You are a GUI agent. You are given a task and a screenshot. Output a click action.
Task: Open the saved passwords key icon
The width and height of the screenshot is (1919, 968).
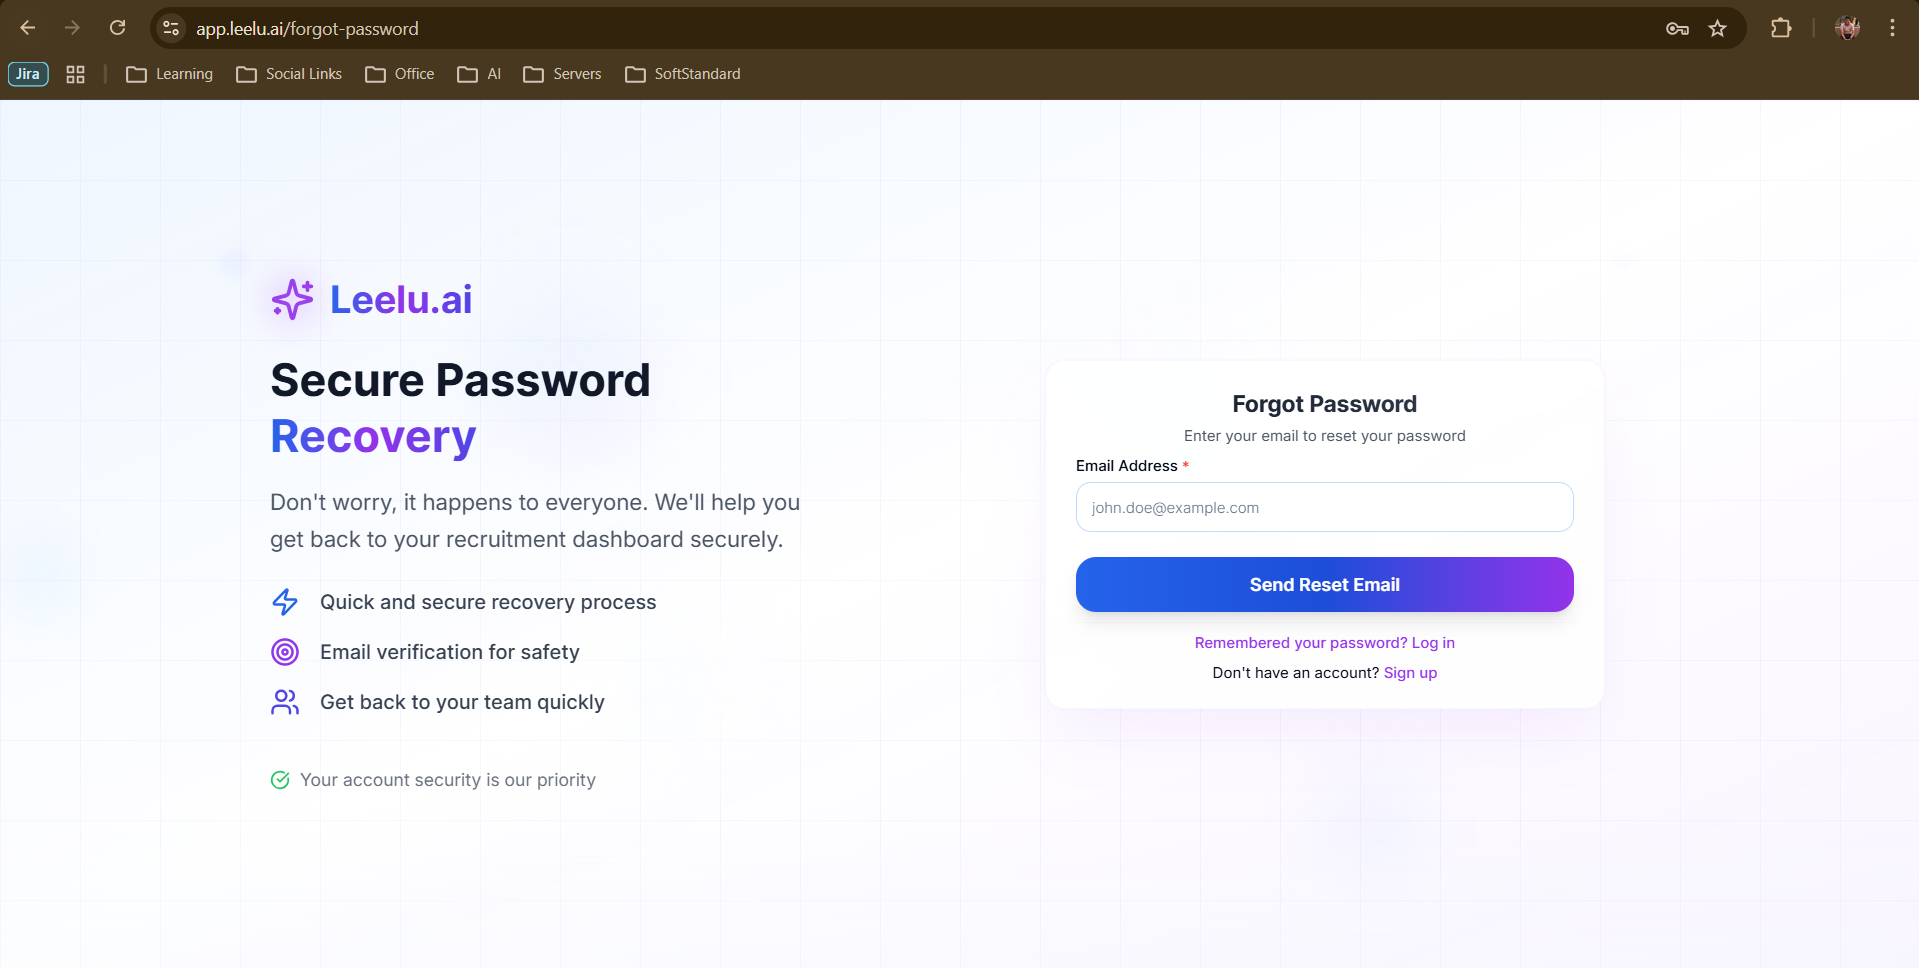1677,28
